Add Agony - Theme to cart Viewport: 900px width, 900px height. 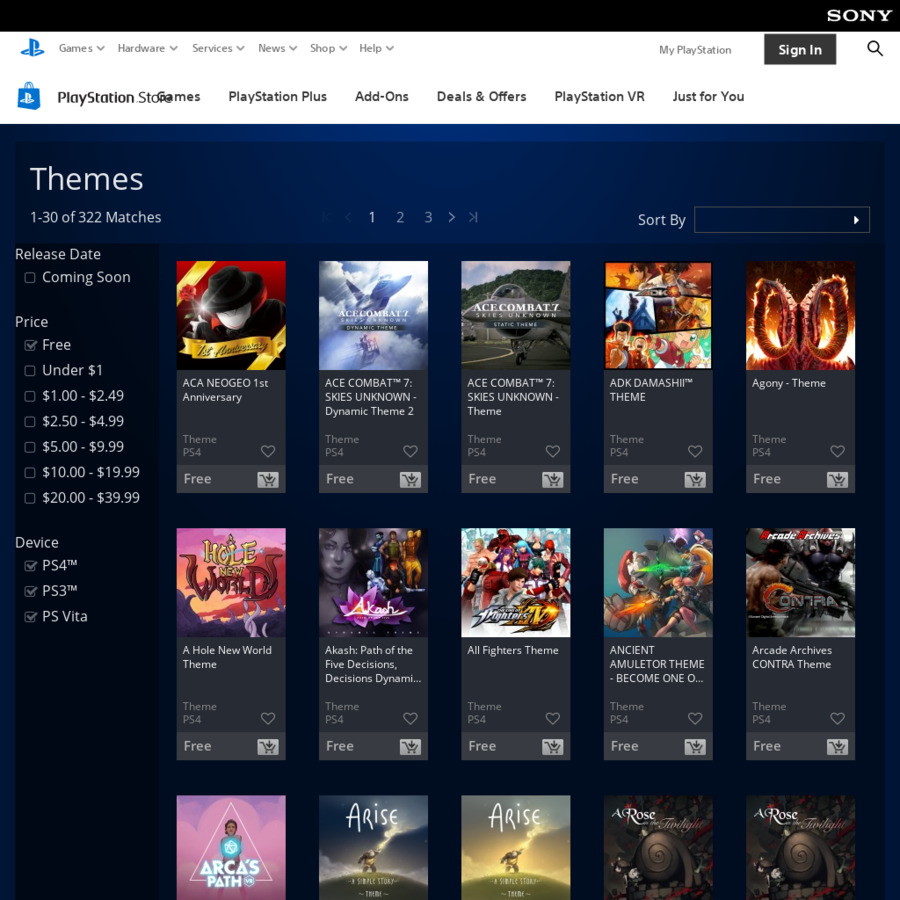(837, 479)
